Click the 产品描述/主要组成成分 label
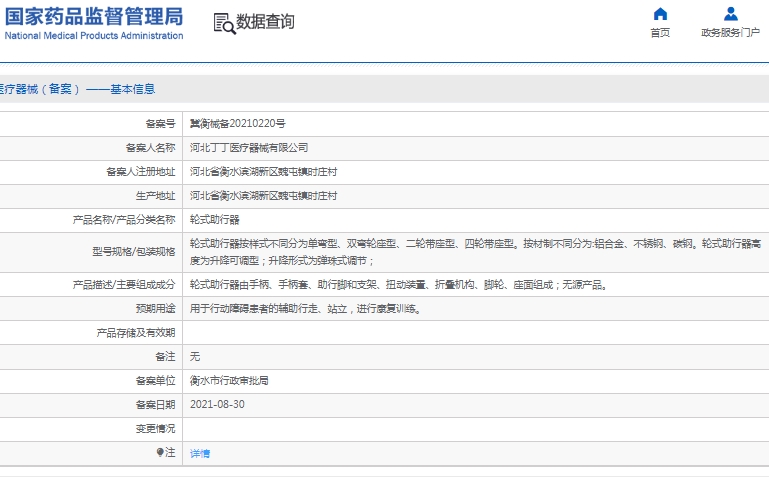 124,285
